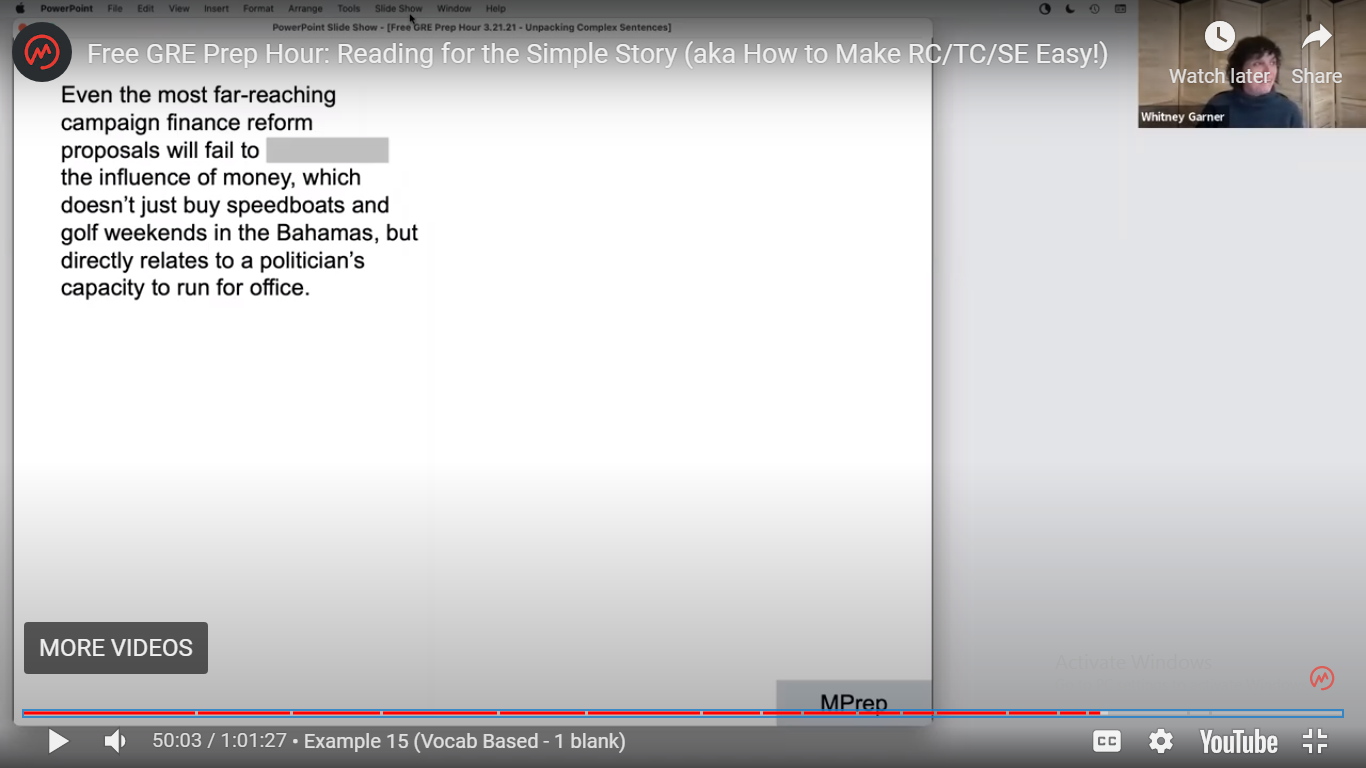Toggle closed captions with the CC icon
1366x768 pixels.
coord(1106,741)
